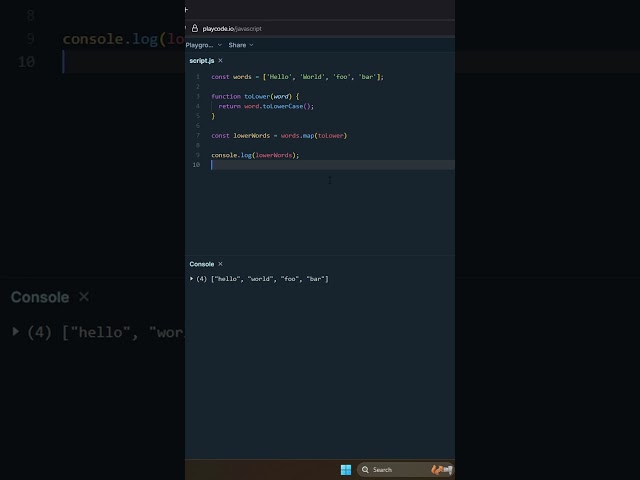The image size is (640, 480).
Task: Expand the logged array in Console
Action: [191, 279]
